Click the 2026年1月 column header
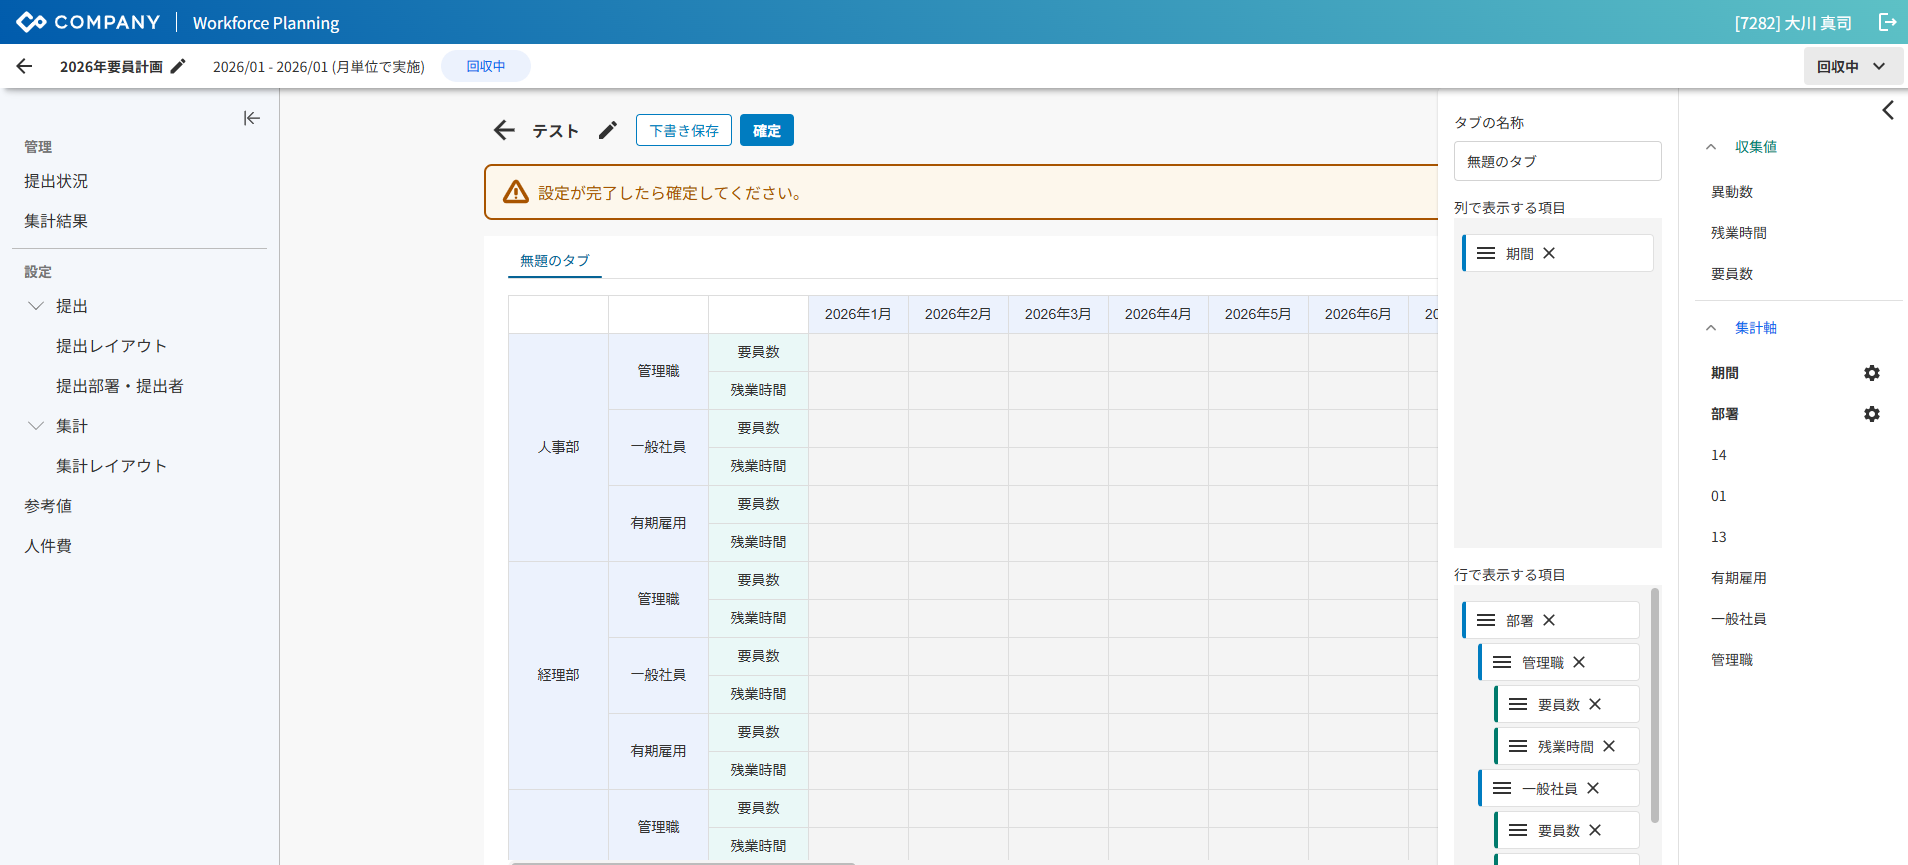Screen dimensions: 1908x865 (x=858, y=314)
